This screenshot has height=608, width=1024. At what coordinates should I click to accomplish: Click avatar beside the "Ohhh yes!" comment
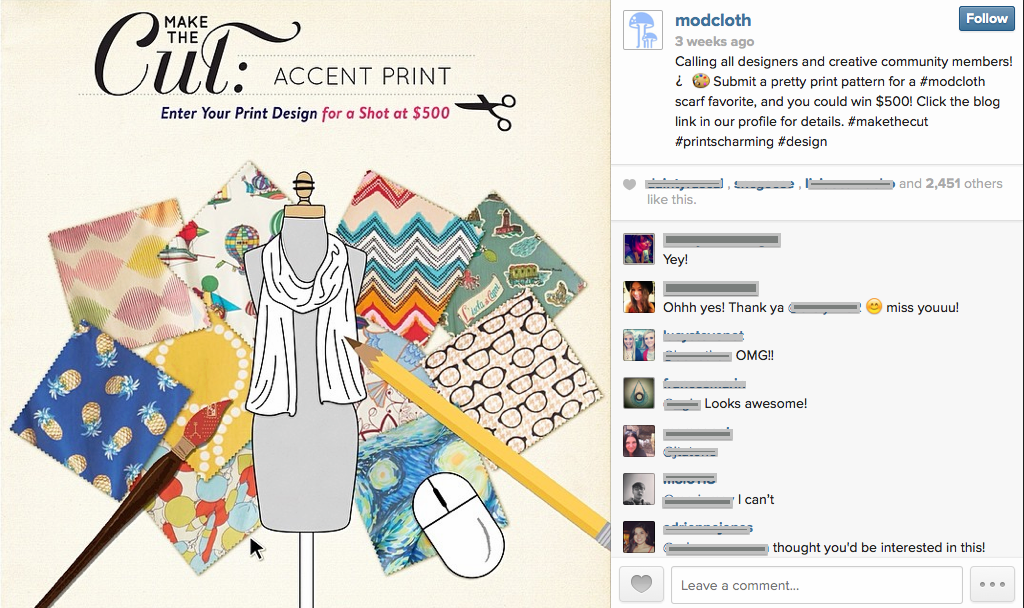(x=639, y=297)
